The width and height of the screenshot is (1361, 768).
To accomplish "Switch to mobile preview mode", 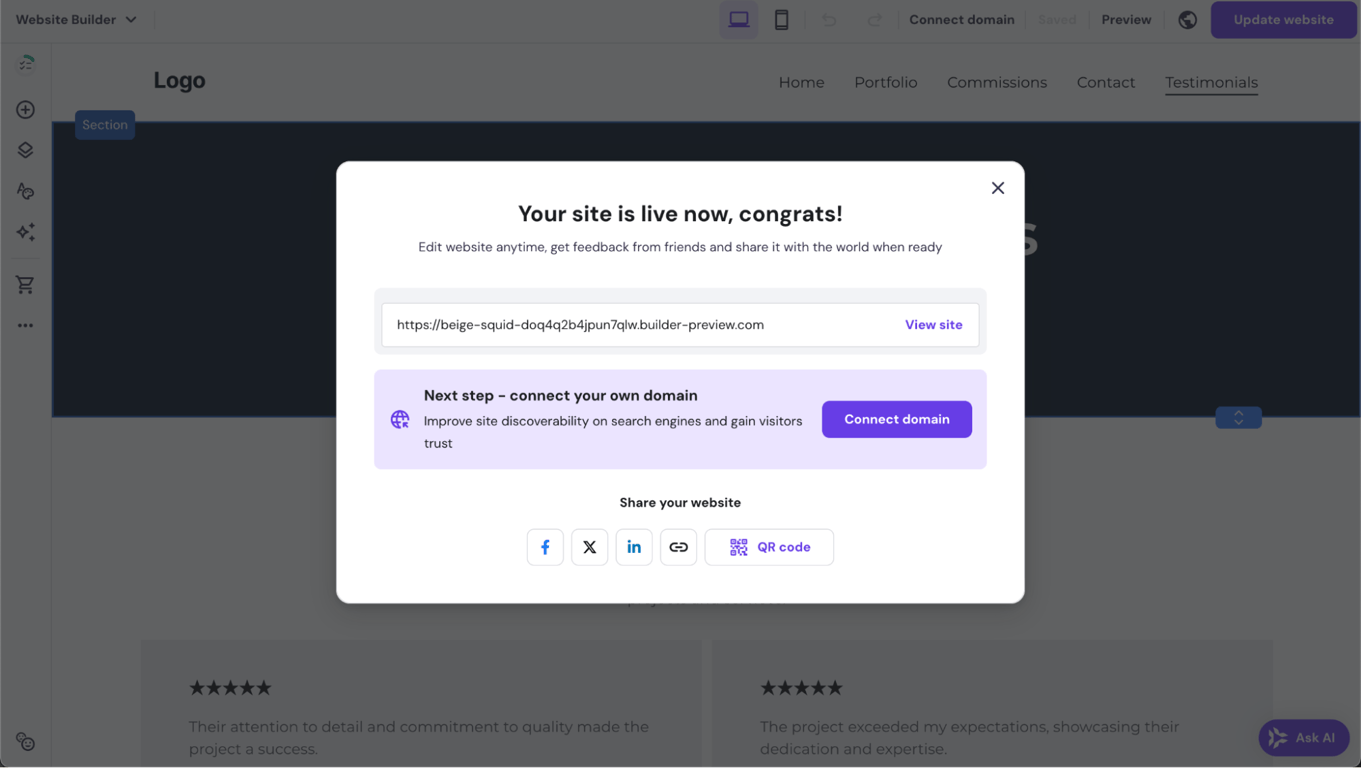I will click(781, 19).
